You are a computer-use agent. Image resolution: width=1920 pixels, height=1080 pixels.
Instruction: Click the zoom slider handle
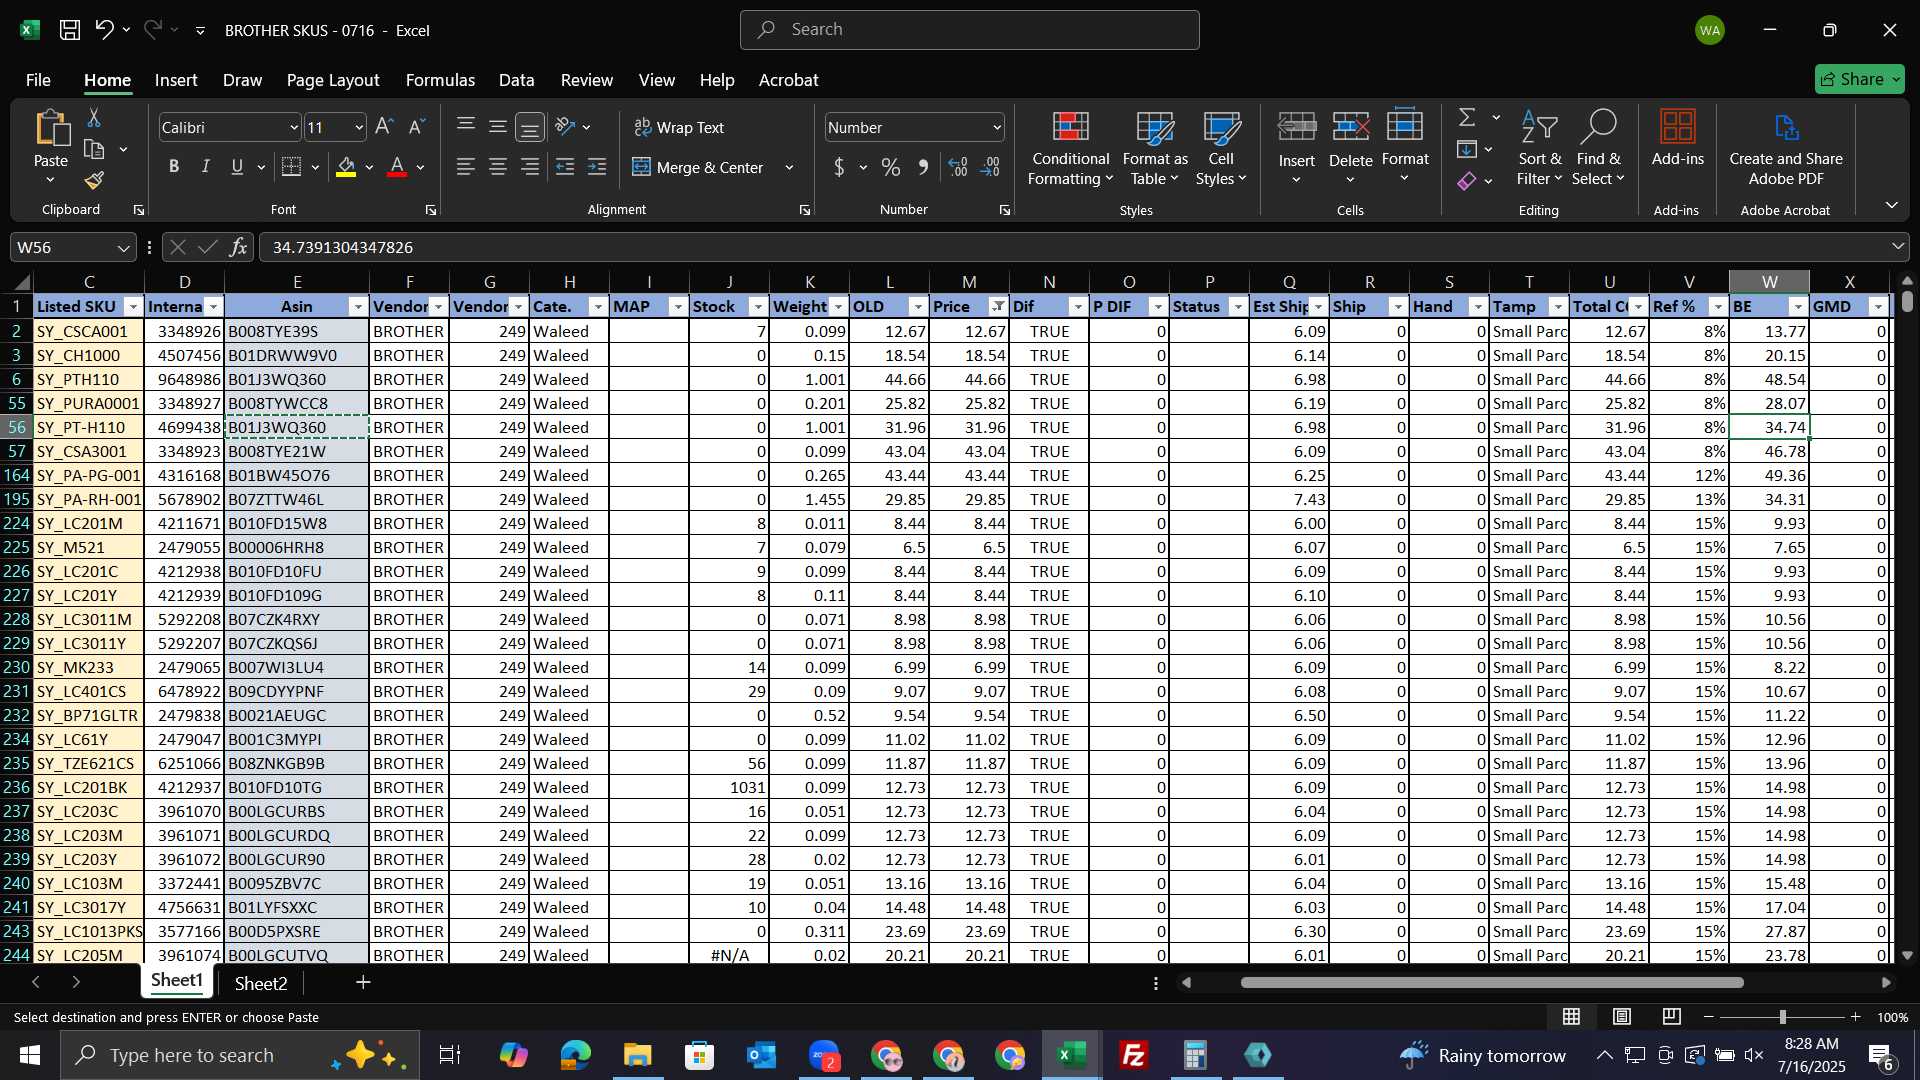pyautogui.click(x=1782, y=1017)
